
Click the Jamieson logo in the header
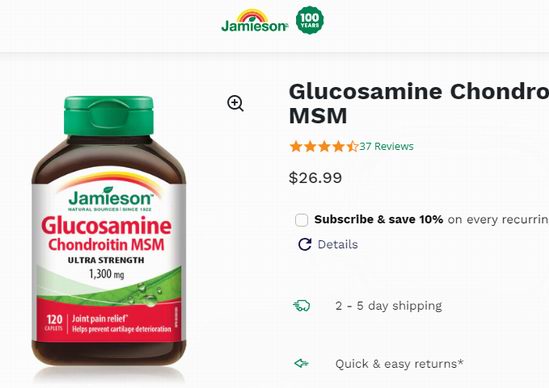(255, 21)
